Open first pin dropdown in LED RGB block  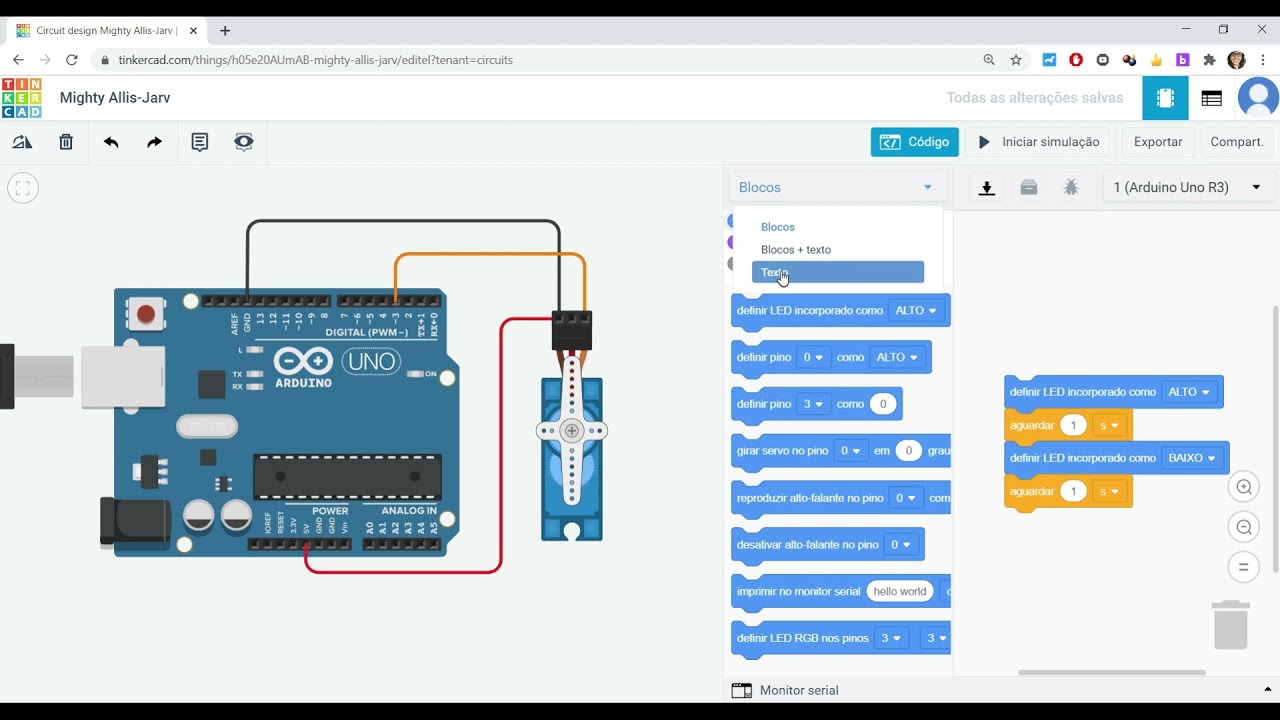coord(890,638)
